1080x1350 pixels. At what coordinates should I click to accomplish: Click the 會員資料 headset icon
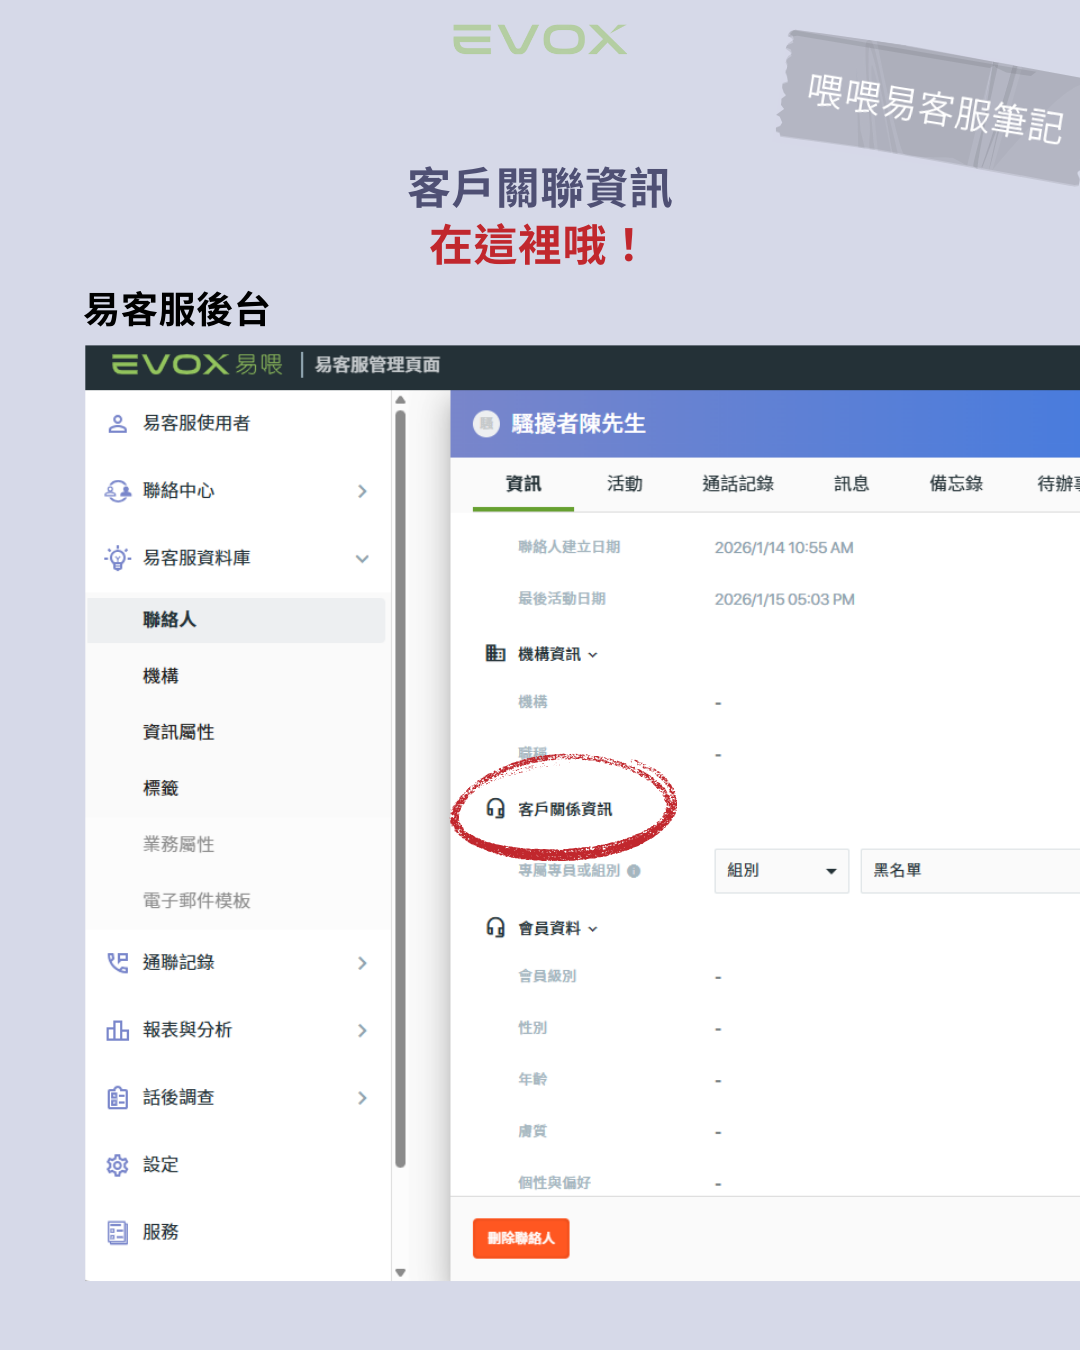pyautogui.click(x=495, y=928)
